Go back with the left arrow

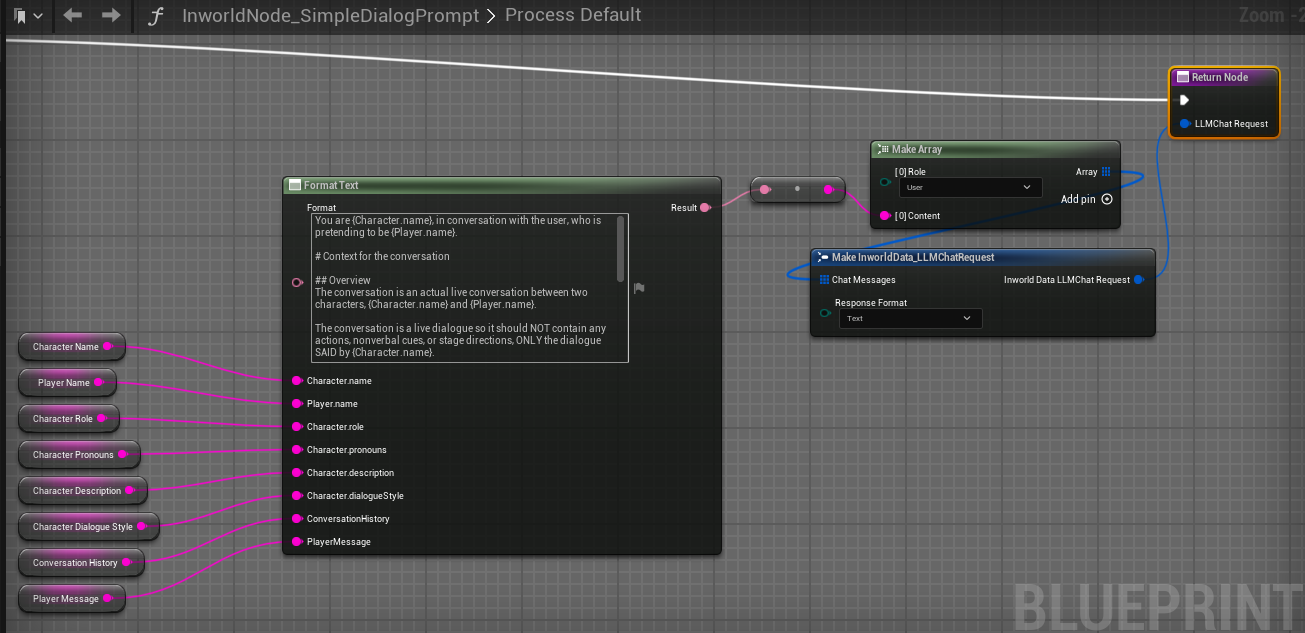click(72, 16)
